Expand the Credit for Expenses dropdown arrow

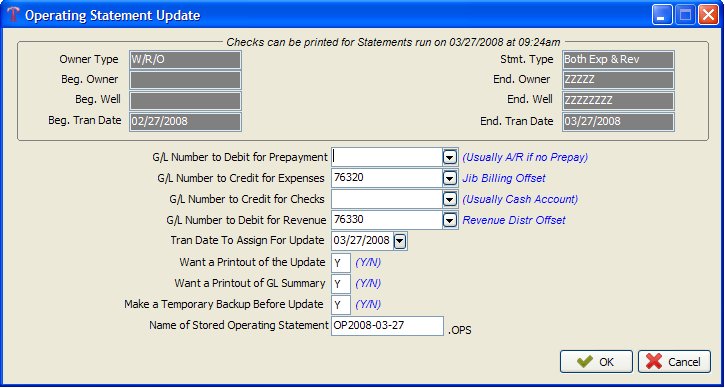click(449, 179)
